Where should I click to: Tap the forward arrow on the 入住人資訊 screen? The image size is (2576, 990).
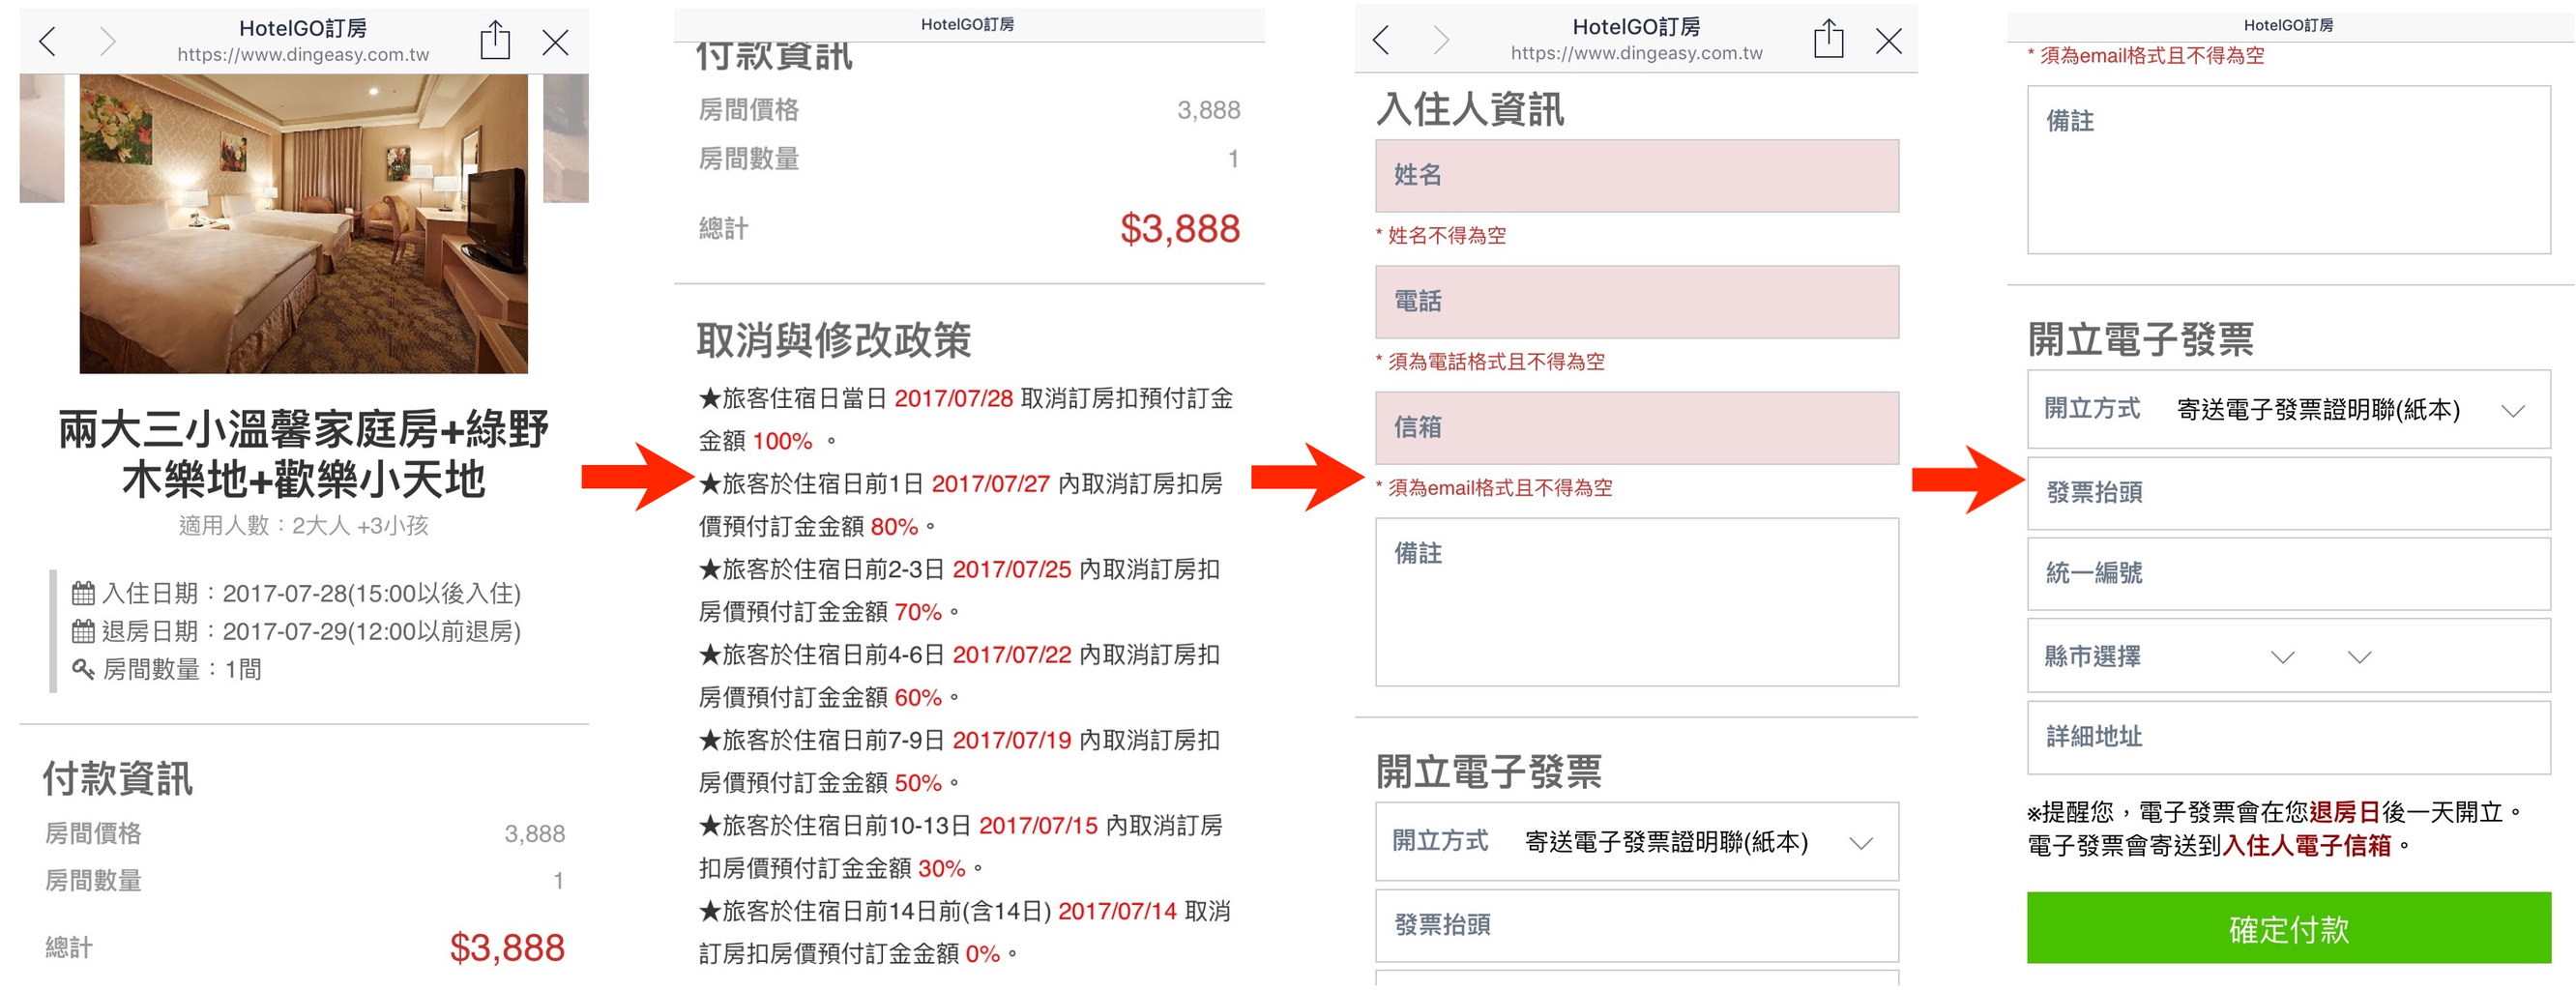tap(1441, 40)
